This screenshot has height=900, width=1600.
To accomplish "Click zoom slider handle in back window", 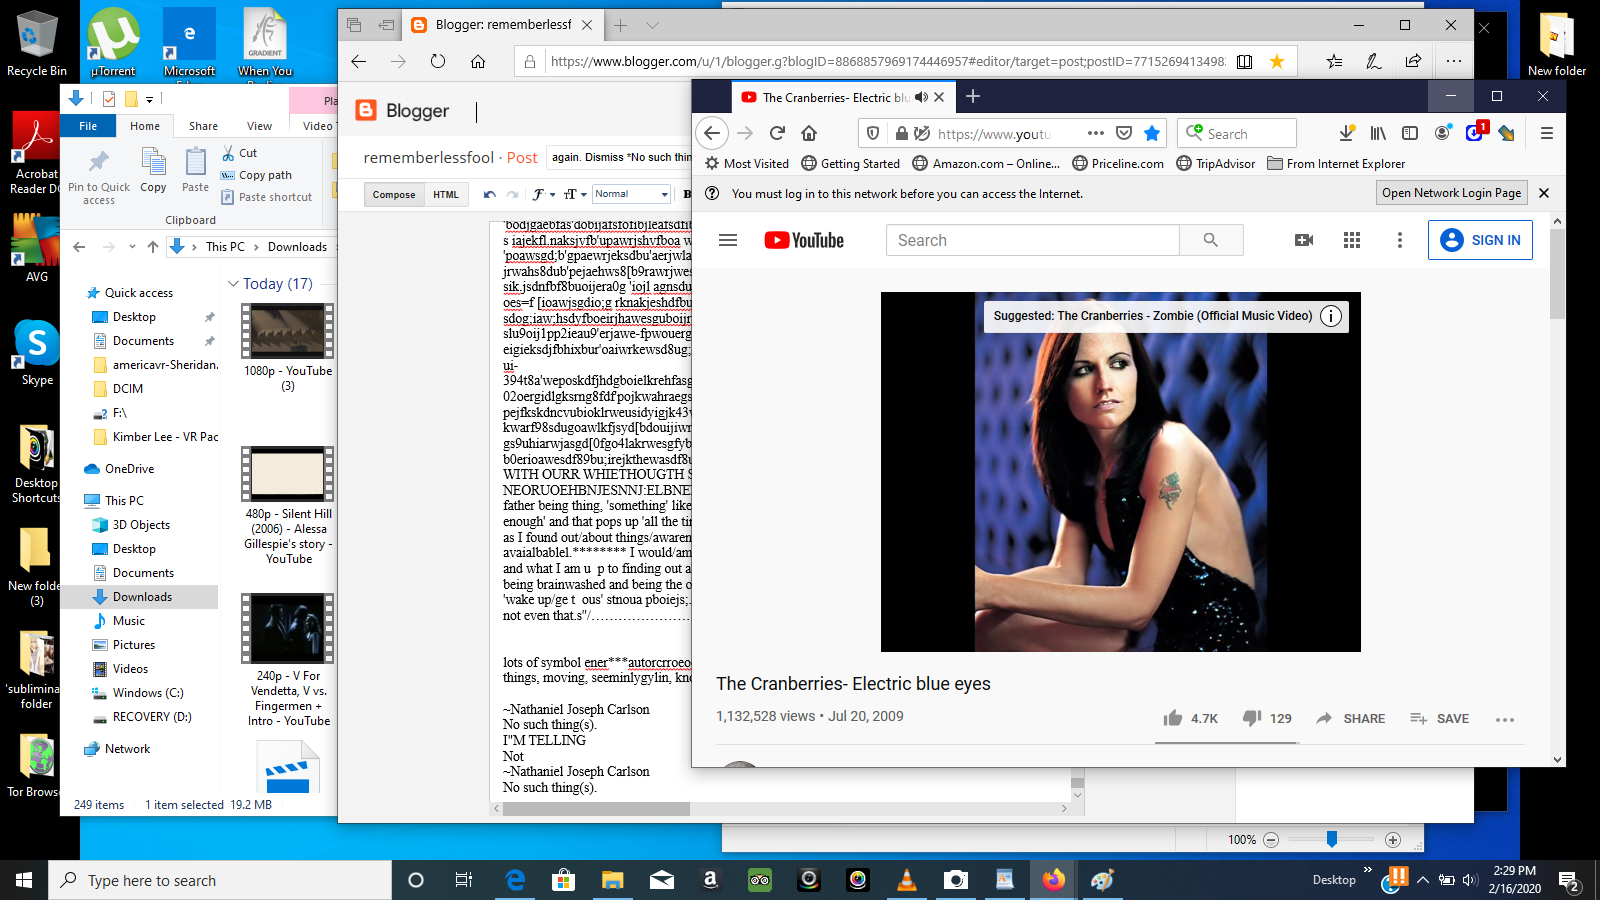I will coord(1332,839).
